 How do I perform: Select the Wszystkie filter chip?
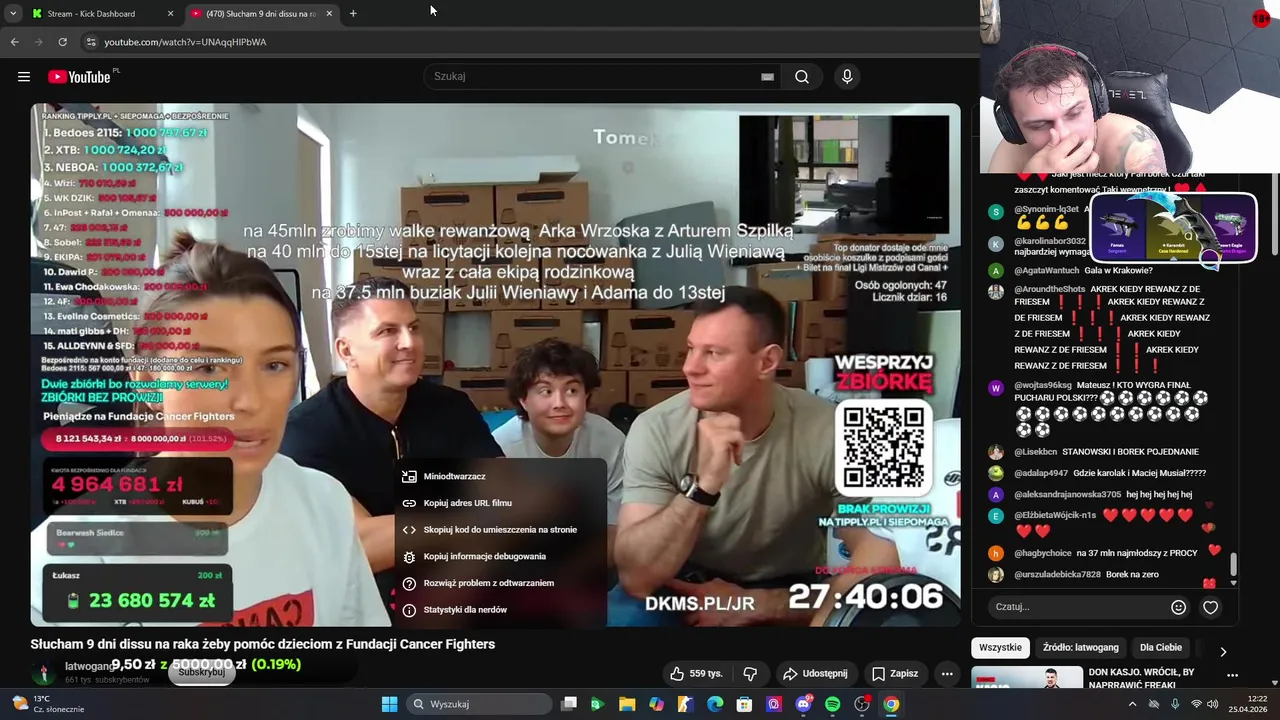1000,648
